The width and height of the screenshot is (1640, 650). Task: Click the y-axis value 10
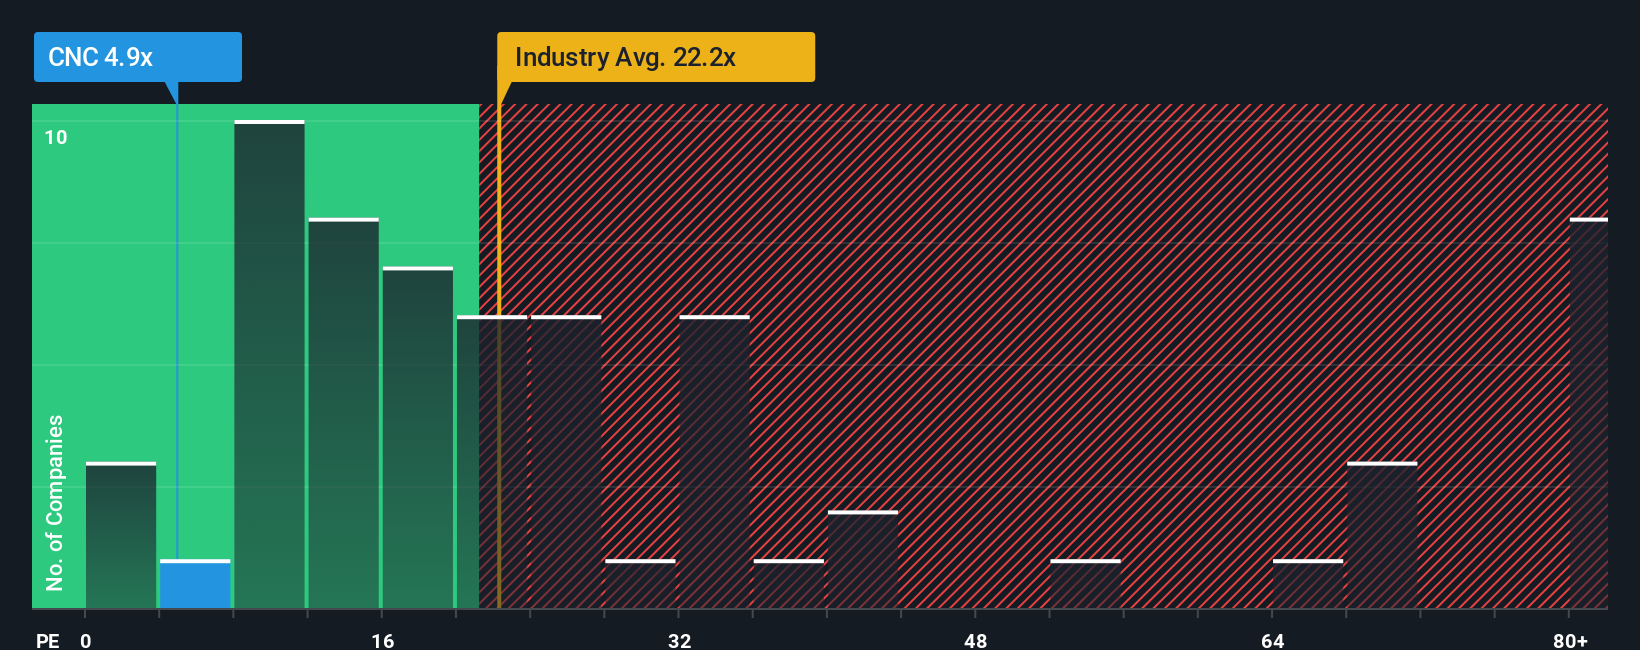pyautogui.click(x=56, y=137)
